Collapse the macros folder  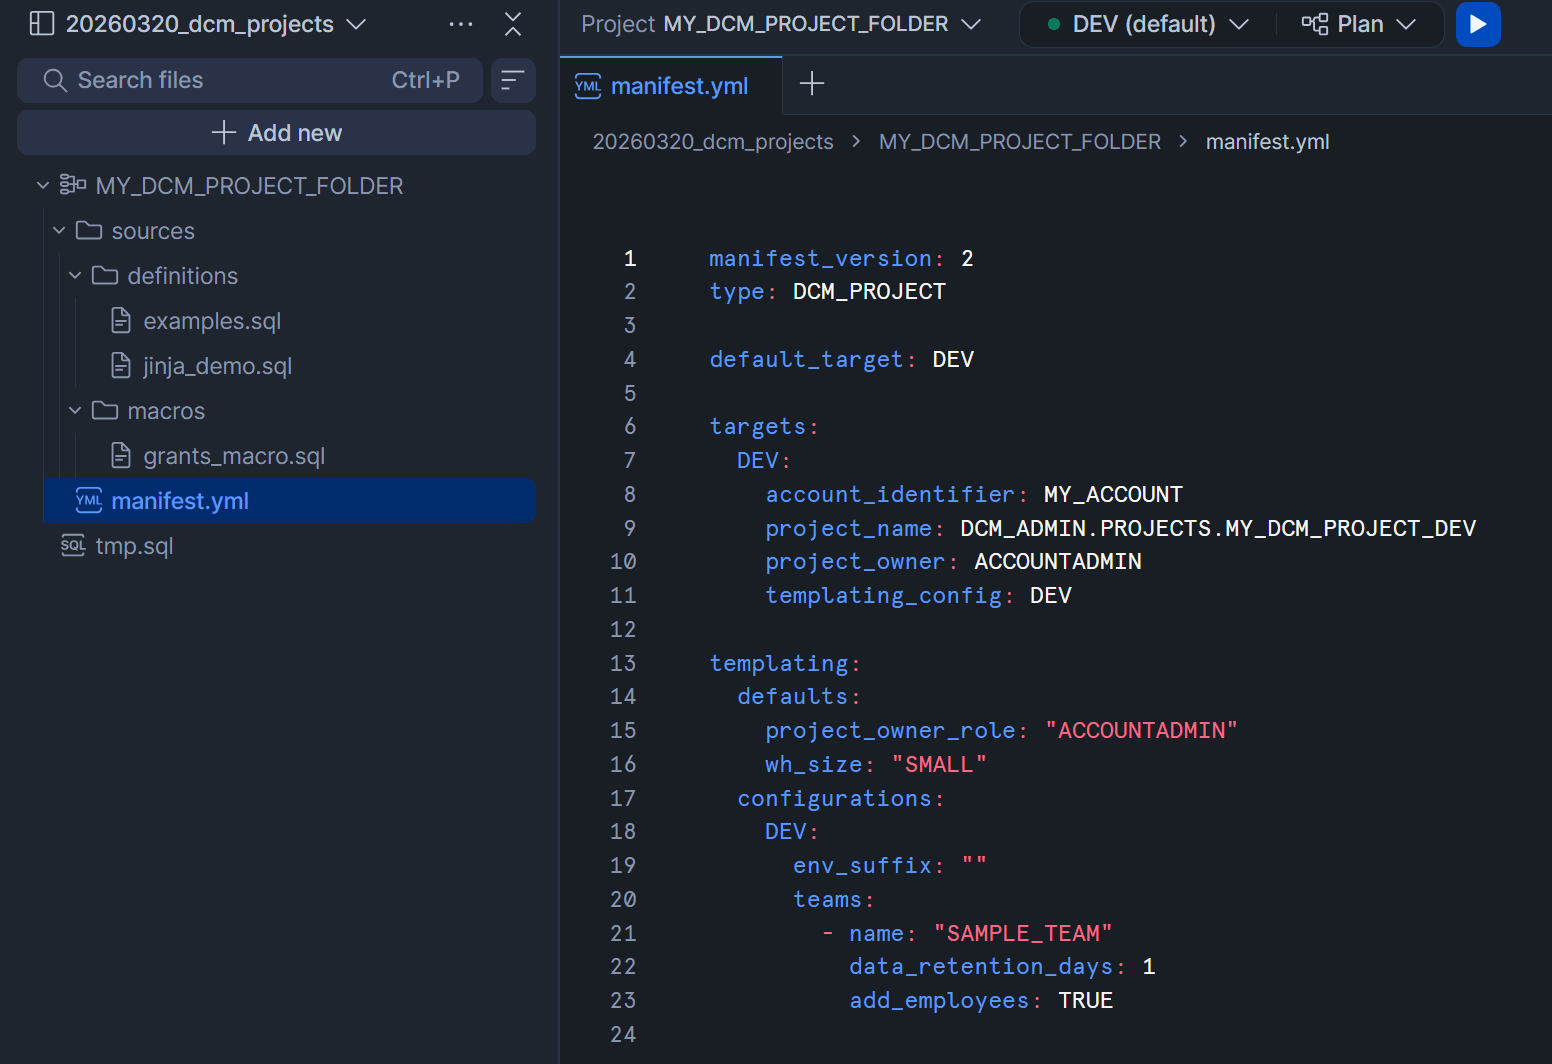75,411
